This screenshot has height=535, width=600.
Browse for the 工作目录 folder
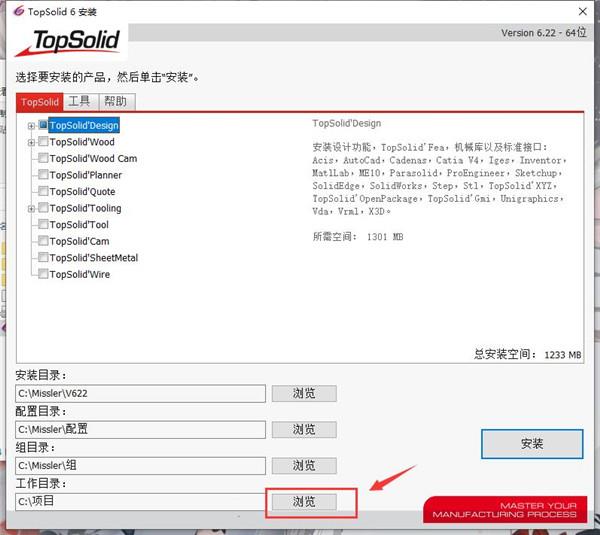click(304, 502)
